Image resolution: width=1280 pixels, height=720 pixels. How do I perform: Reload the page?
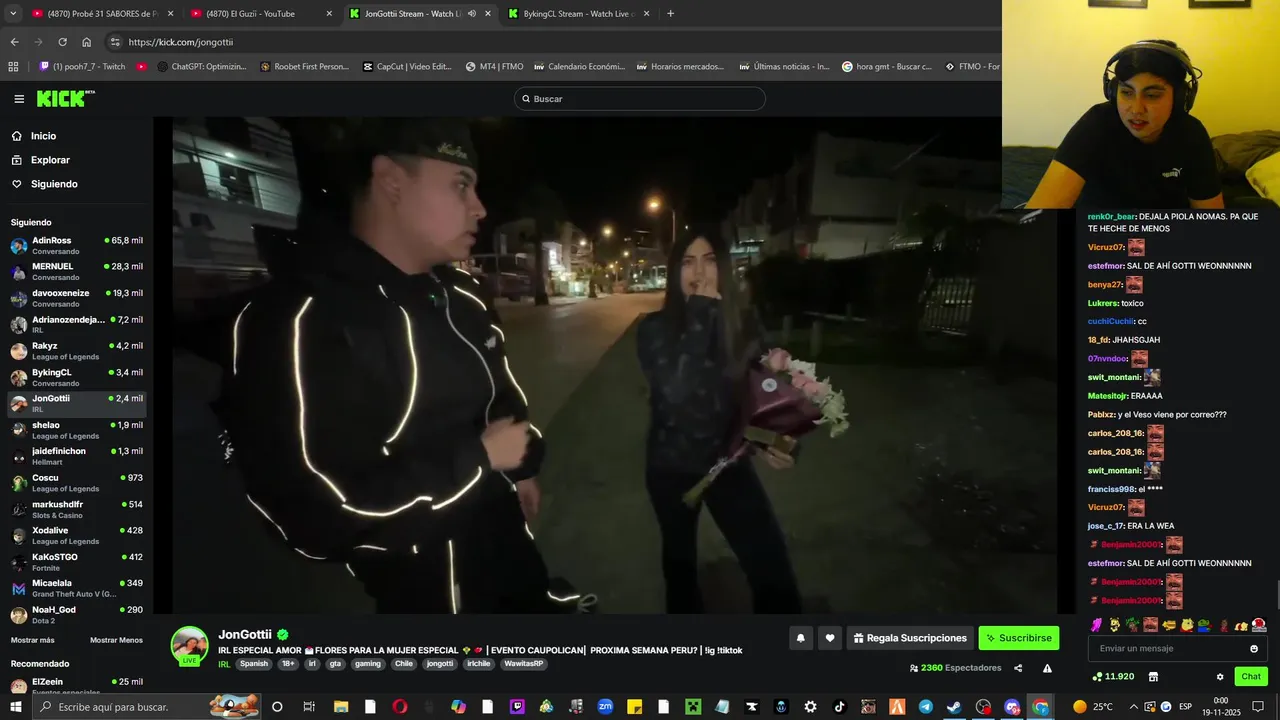tap(62, 42)
